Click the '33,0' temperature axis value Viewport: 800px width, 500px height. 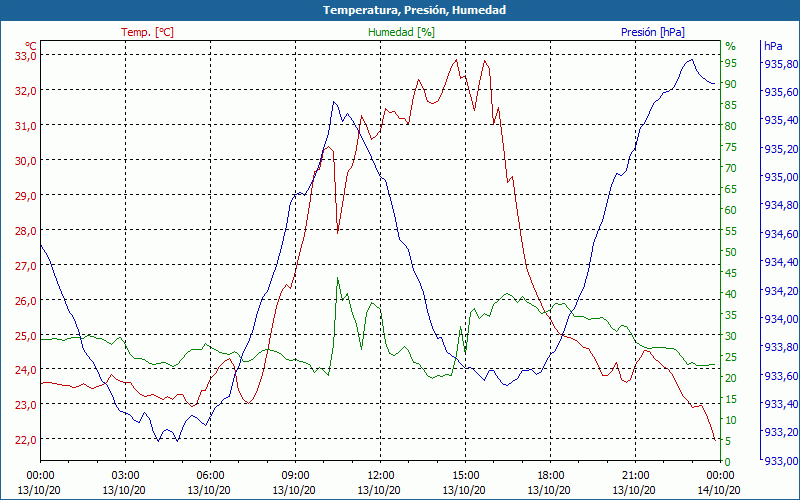[26, 56]
